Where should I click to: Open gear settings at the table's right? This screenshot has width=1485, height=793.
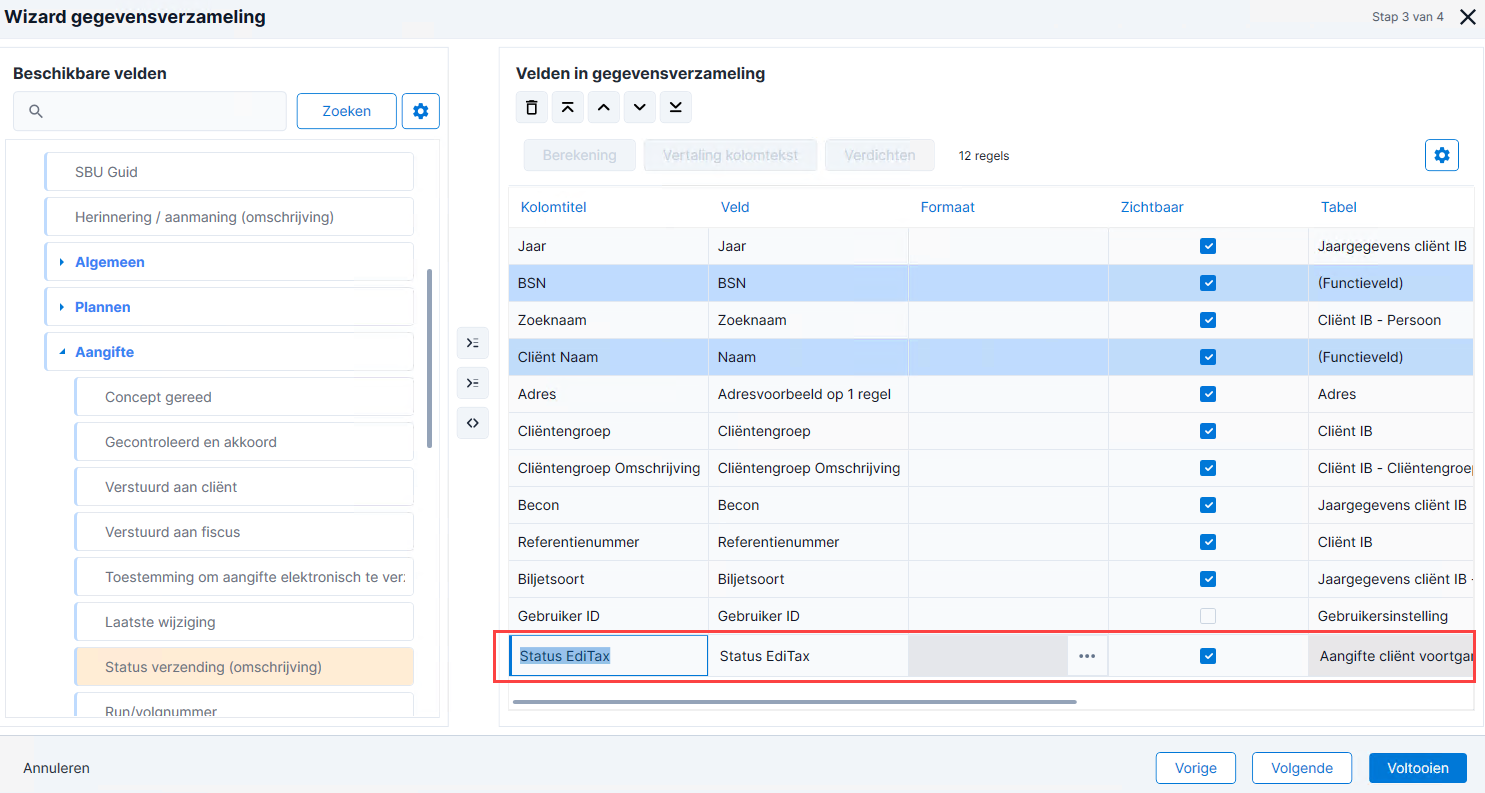click(1441, 155)
